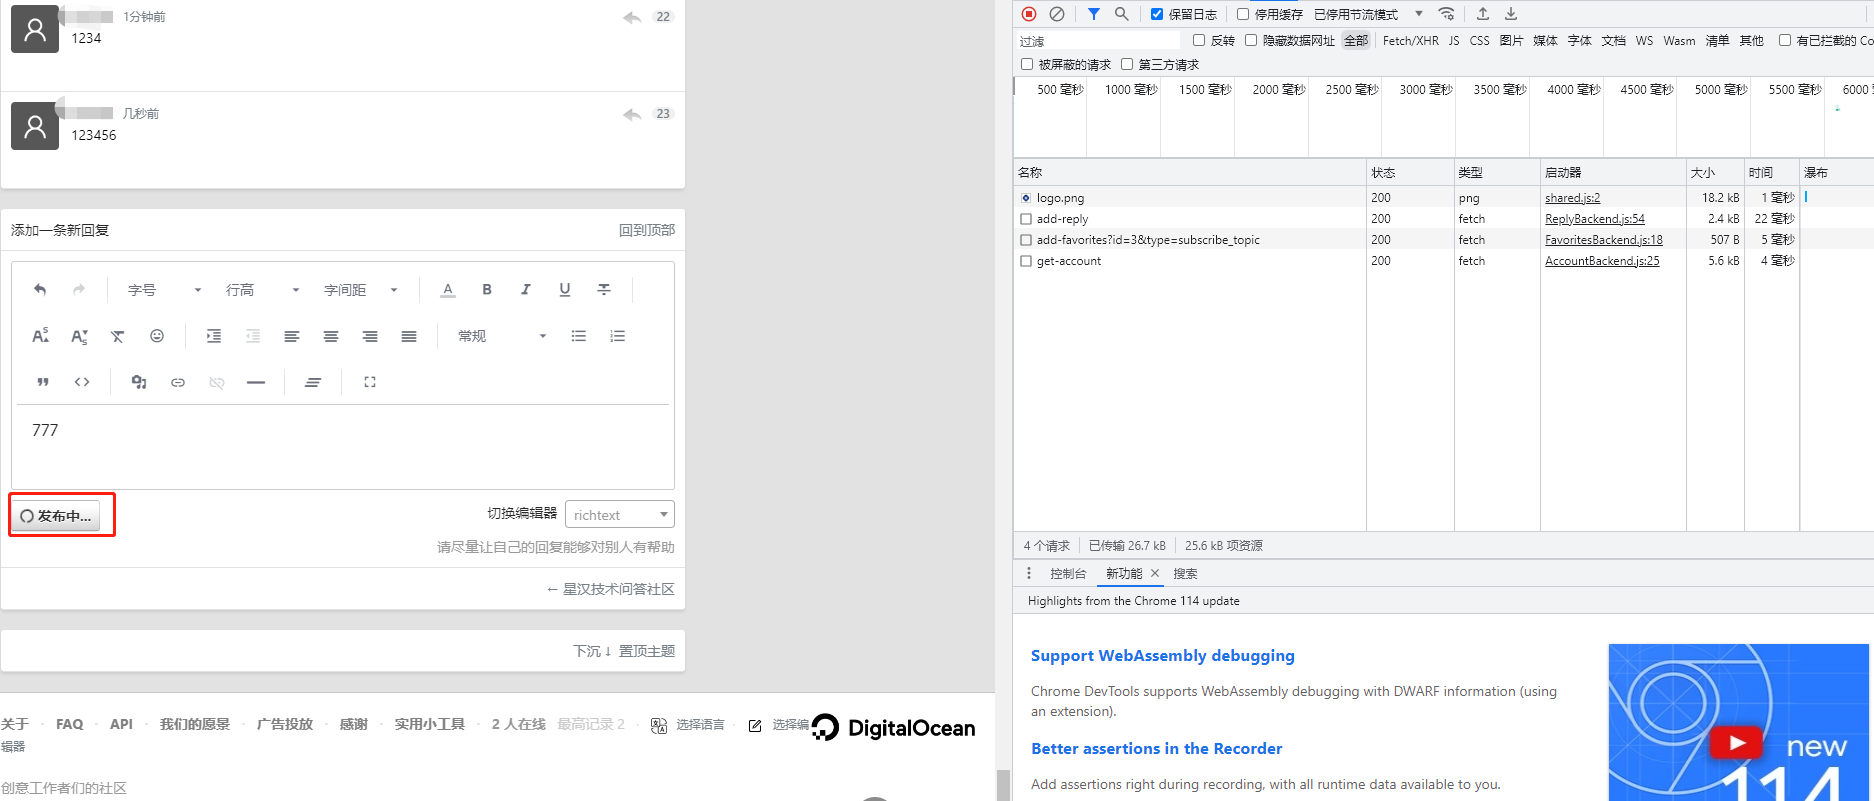The width and height of the screenshot is (1874, 801).
Task: Toggle the 保留日志 checkbox
Action: click(x=1157, y=14)
